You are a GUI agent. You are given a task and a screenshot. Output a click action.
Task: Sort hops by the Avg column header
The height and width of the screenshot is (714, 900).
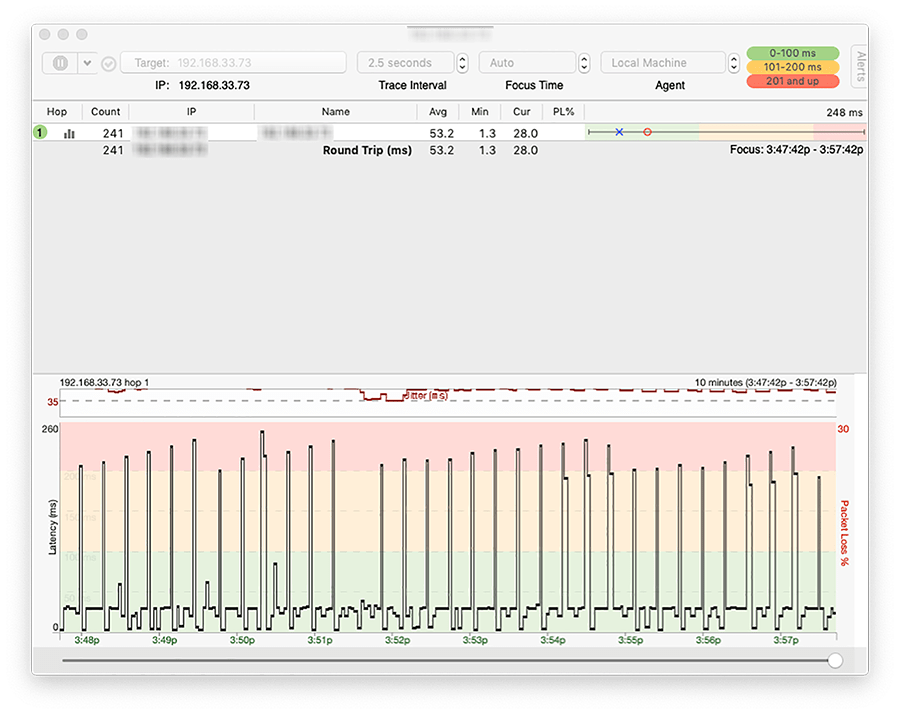point(438,111)
